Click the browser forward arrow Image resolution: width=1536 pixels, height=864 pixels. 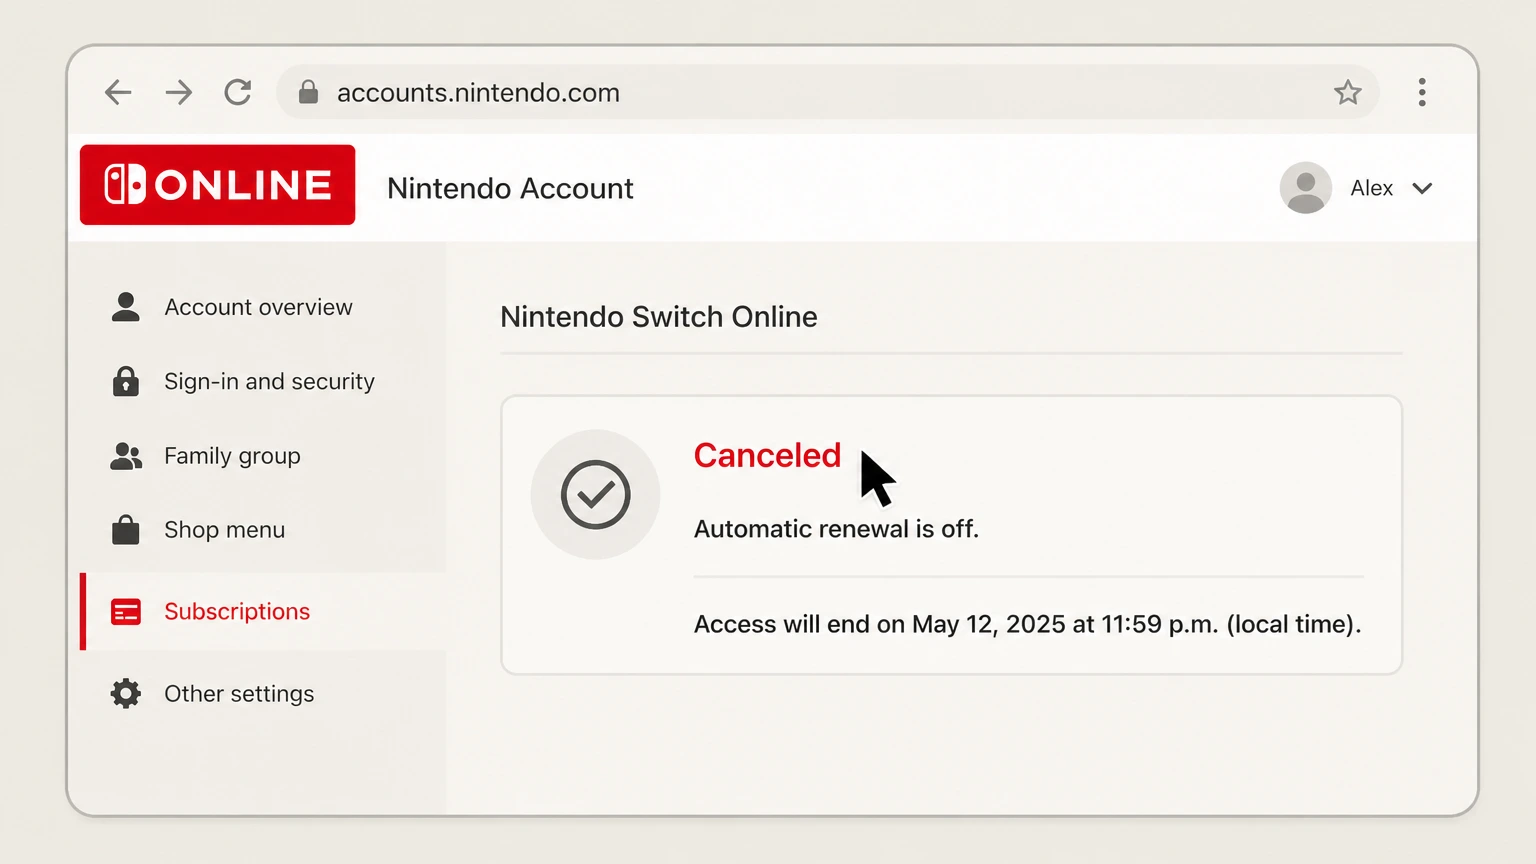pos(179,93)
